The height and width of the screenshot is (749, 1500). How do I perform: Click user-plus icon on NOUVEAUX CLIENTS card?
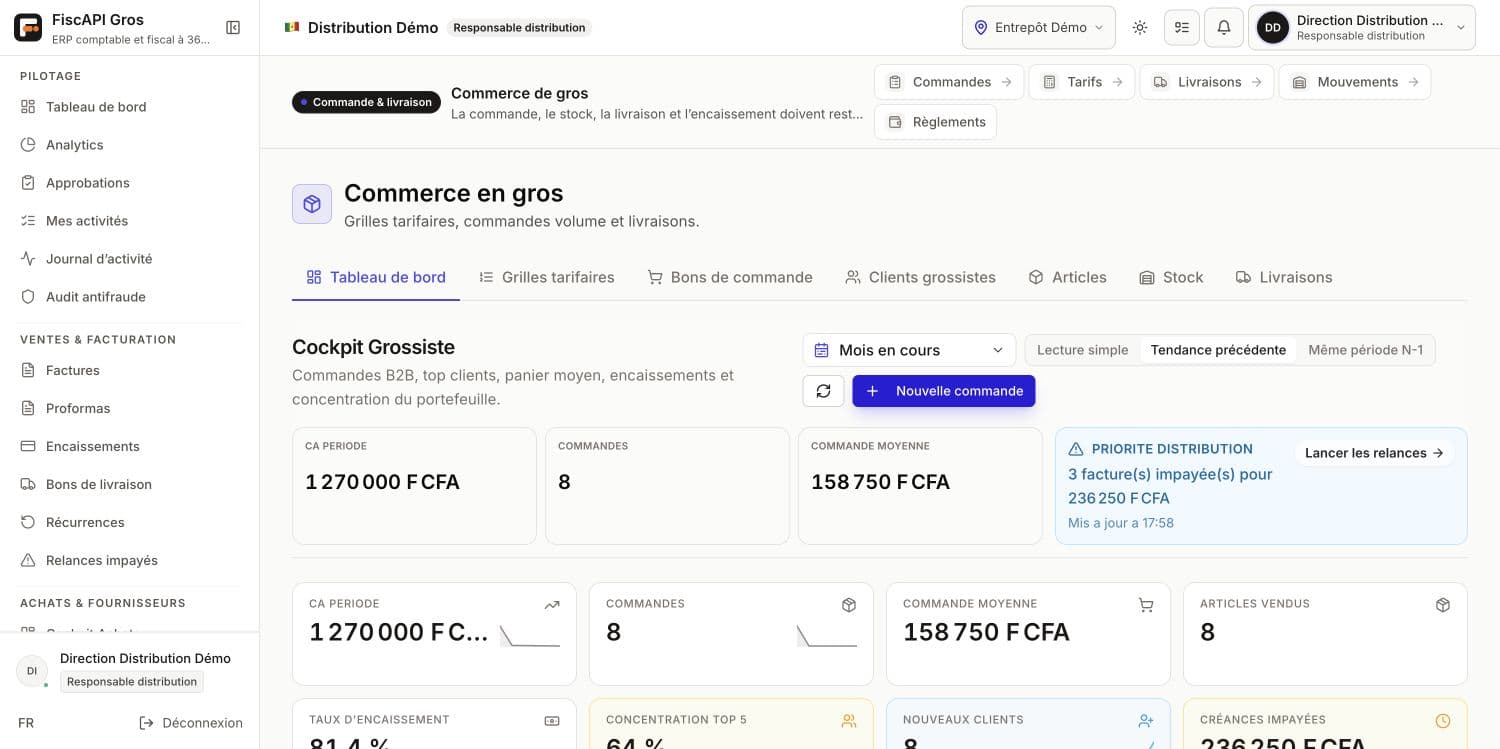pyautogui.click(x=1146, y=721)
